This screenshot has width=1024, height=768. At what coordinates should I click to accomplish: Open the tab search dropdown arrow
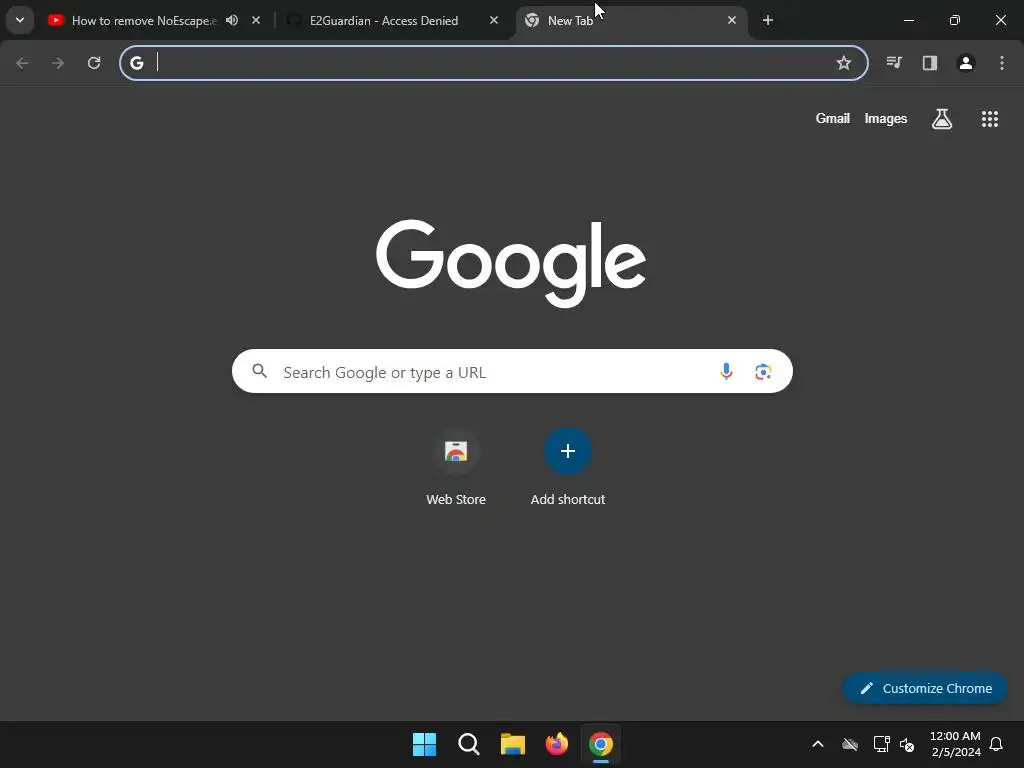[20, 20]
